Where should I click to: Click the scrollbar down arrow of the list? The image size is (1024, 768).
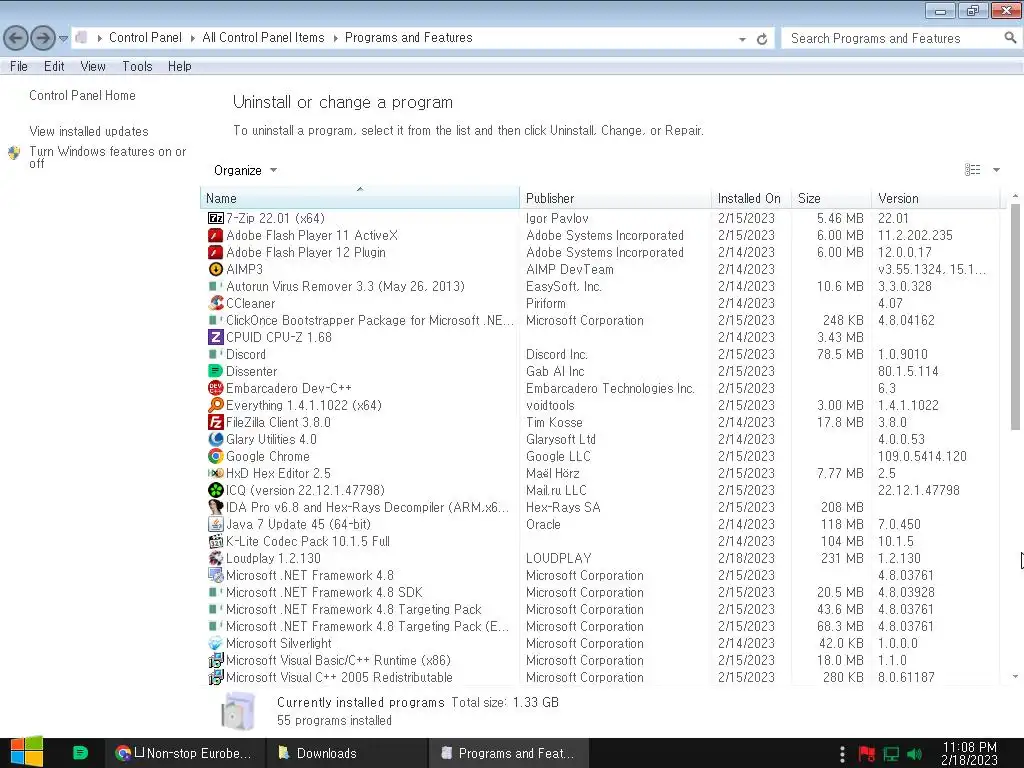1015,677
